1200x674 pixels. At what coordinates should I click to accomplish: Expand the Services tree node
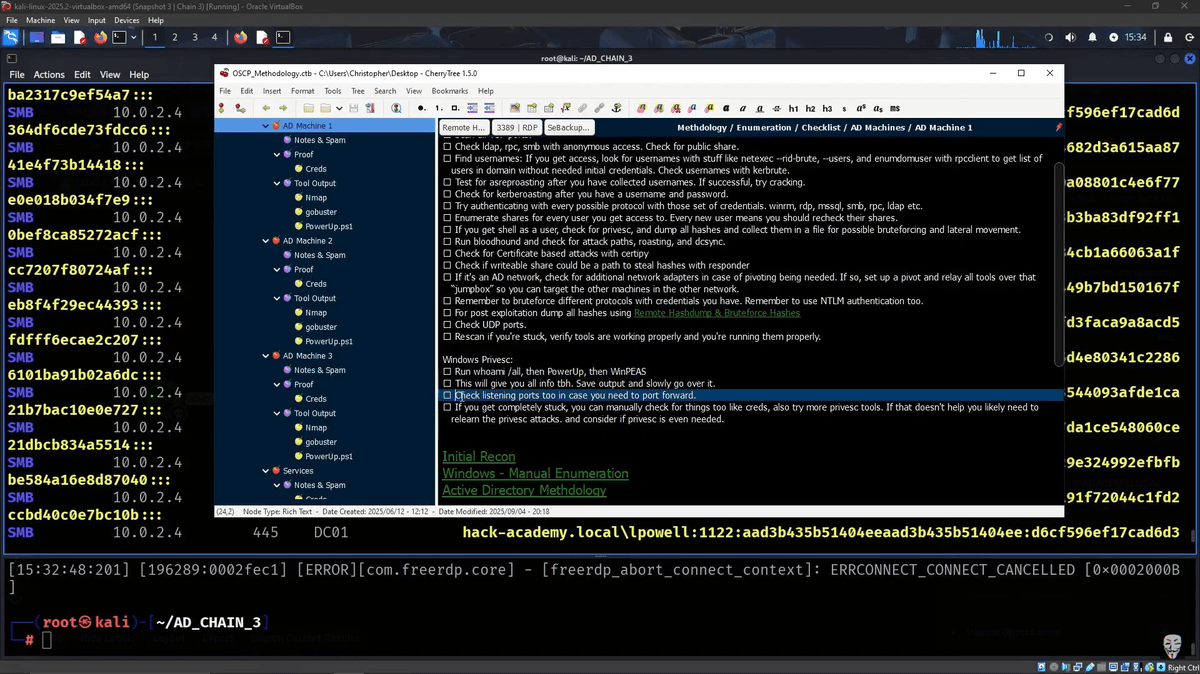click(x=265, y=471)
